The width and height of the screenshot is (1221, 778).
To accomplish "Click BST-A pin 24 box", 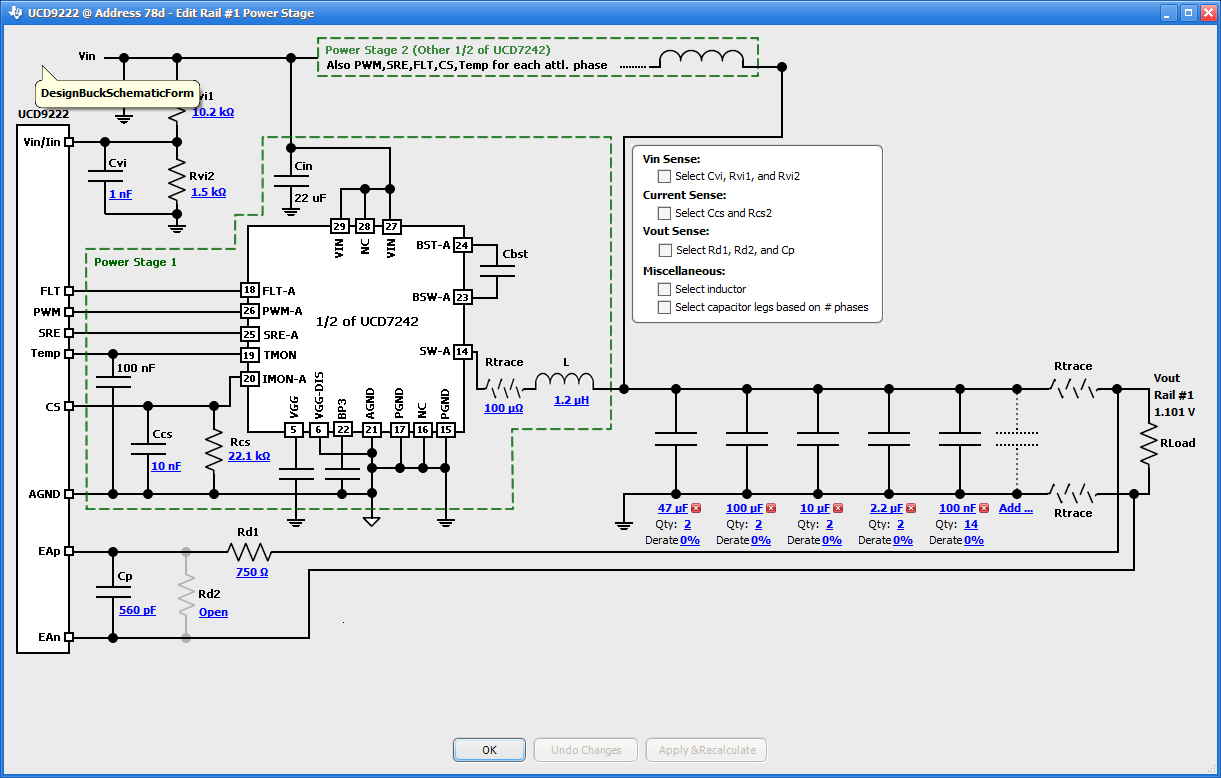I will pos(462,245).
